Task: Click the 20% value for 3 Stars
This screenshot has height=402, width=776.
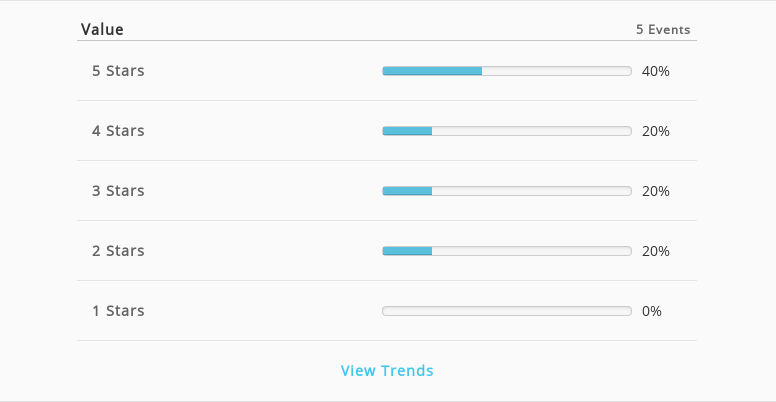Action: [656, 191]
